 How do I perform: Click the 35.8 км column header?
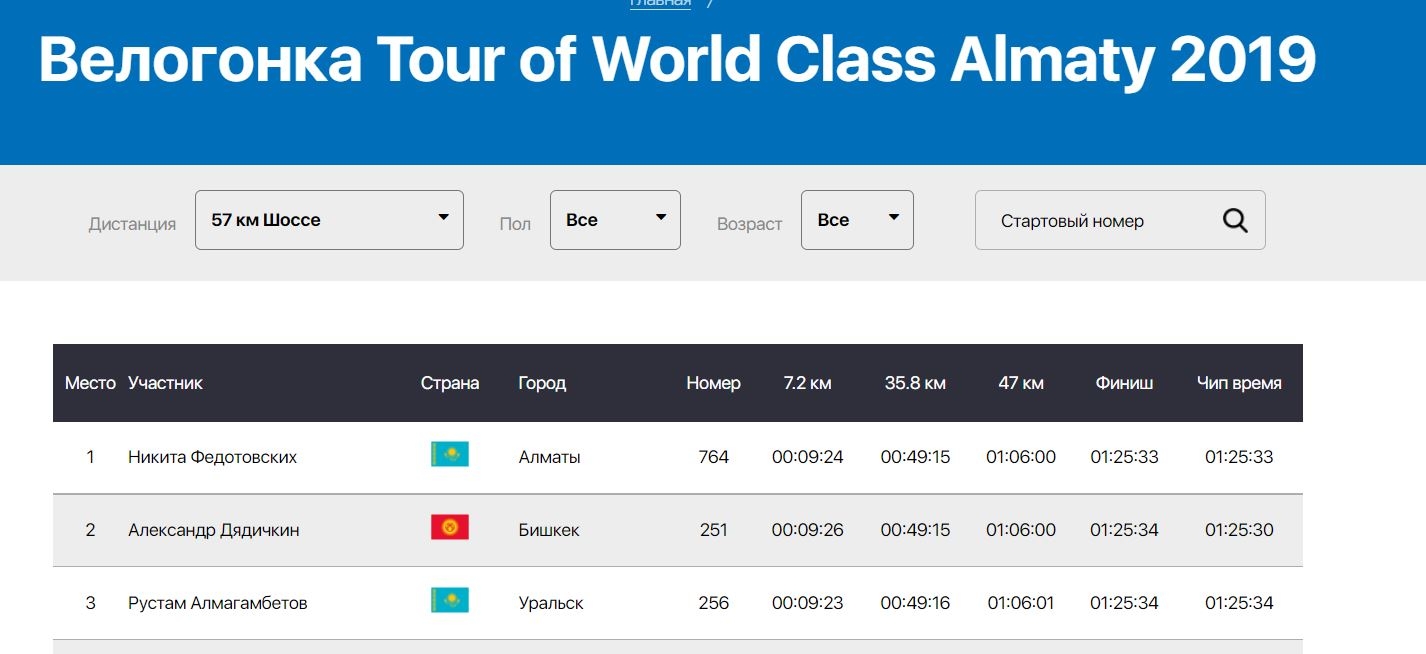click(x=915, y=383)
